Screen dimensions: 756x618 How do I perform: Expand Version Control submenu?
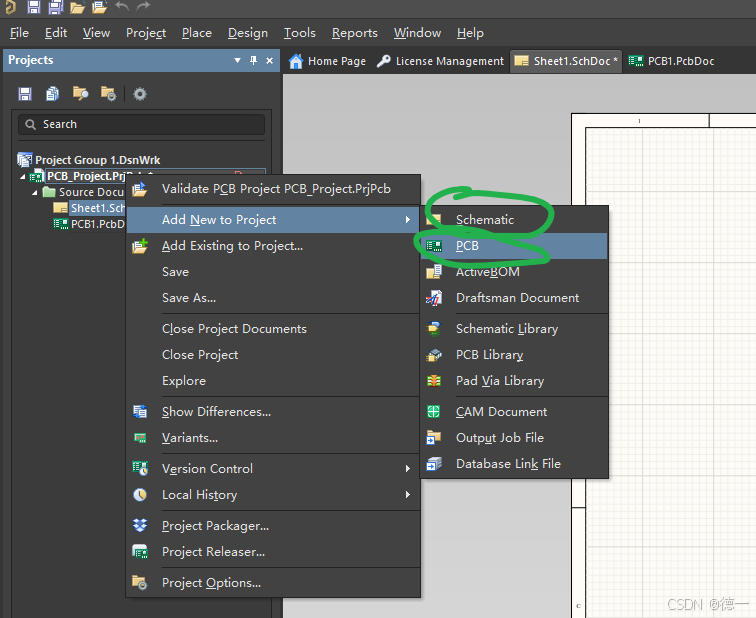point(273,469)
